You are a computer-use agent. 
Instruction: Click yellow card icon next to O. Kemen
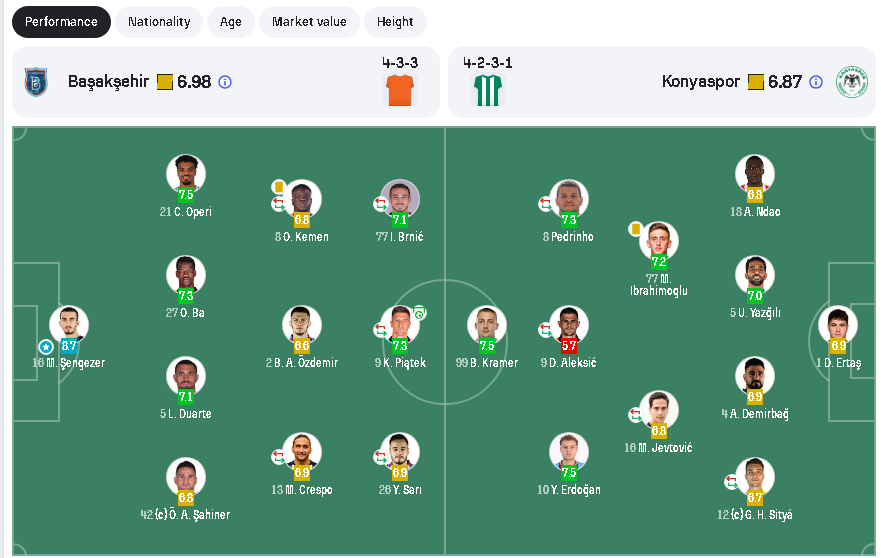pos(279,186)
